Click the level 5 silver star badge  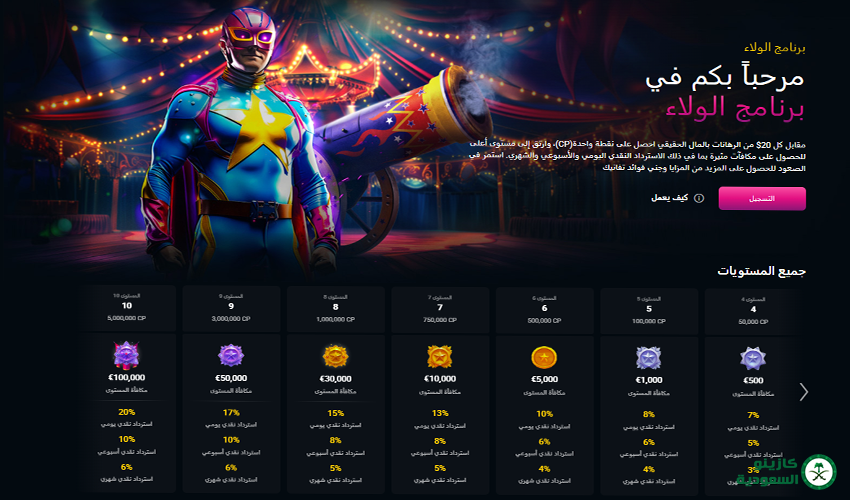point(648,358)
